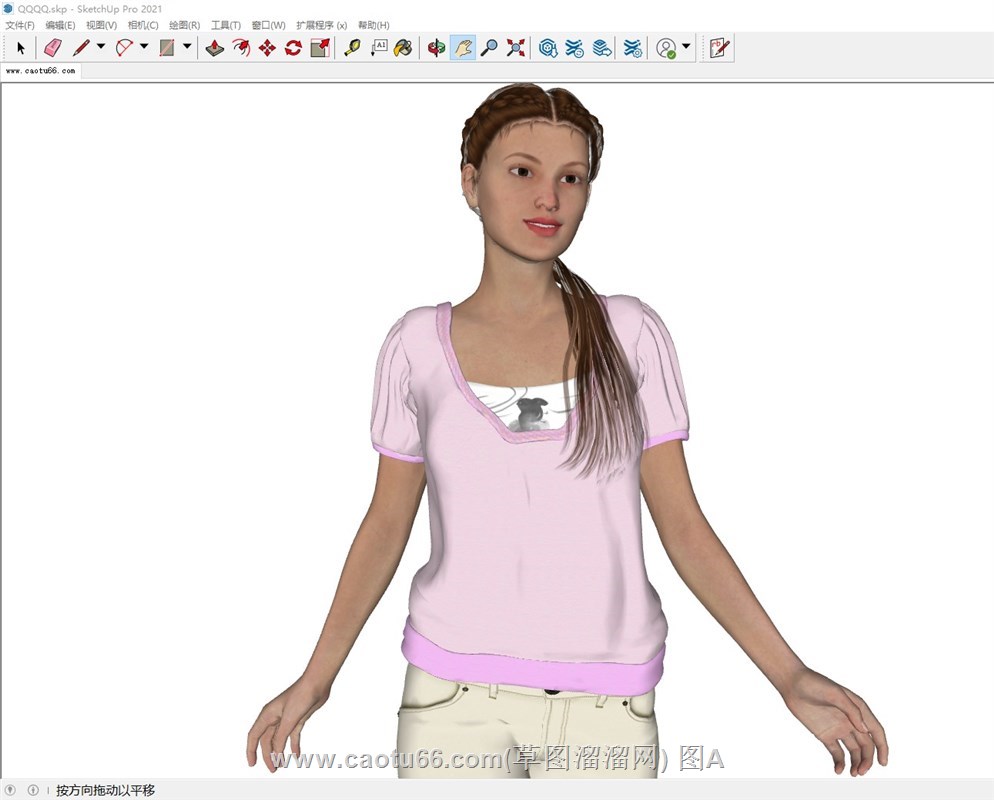Open the 编辑(E) menu

[x=60, y=25]
